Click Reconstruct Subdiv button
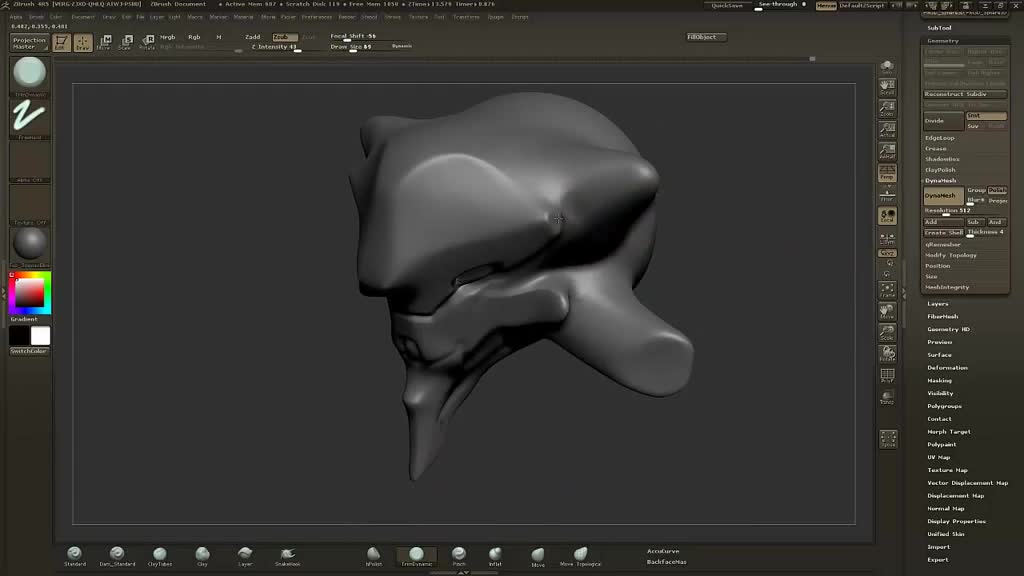Screen dimensions: 1024x576 click(x=965, y=94)
